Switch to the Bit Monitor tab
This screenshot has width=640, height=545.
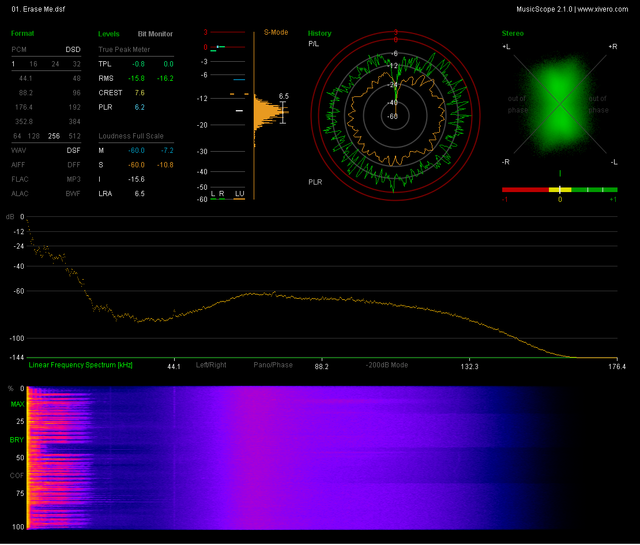click(155, 34)
